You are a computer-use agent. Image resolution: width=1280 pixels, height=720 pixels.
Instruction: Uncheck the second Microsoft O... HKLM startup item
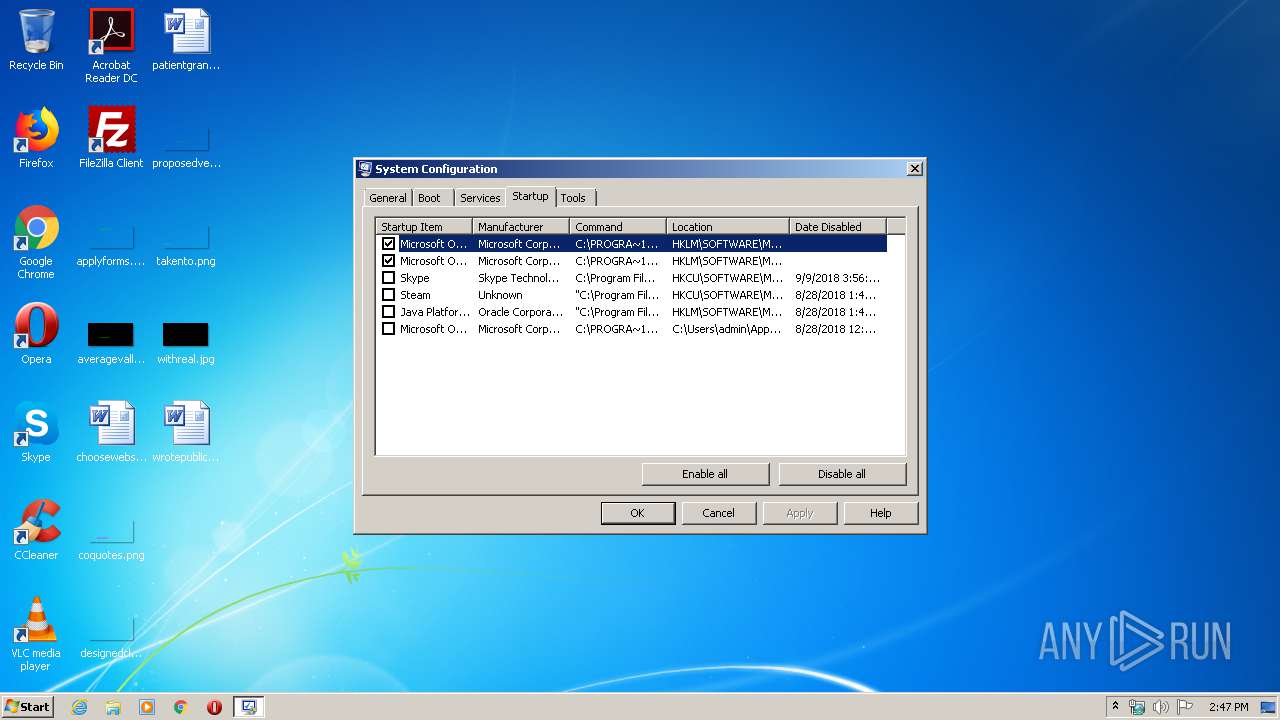(389, 260)
